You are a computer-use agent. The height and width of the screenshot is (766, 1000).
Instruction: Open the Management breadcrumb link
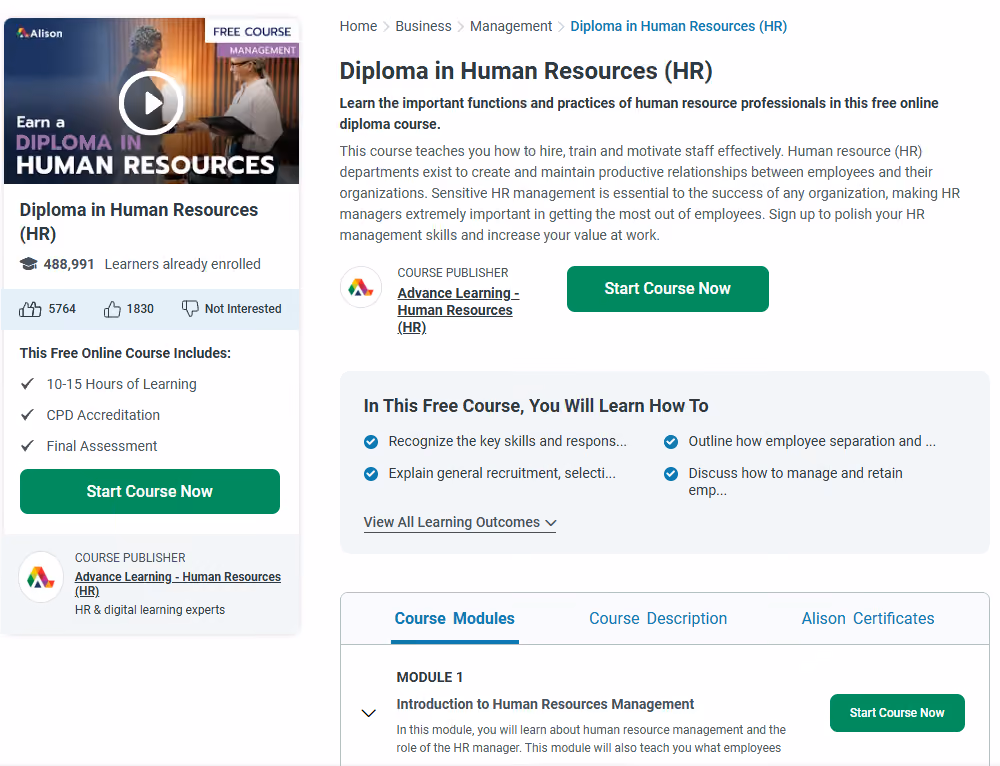[511, 26]
